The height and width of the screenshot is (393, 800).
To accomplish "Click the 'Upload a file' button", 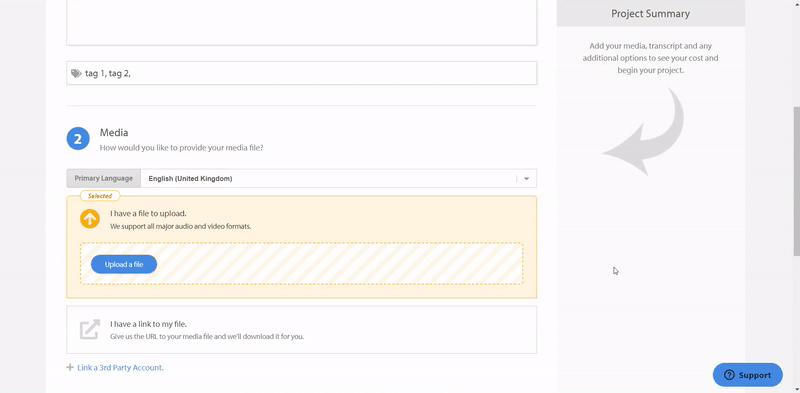I will (x=124, y=264).
